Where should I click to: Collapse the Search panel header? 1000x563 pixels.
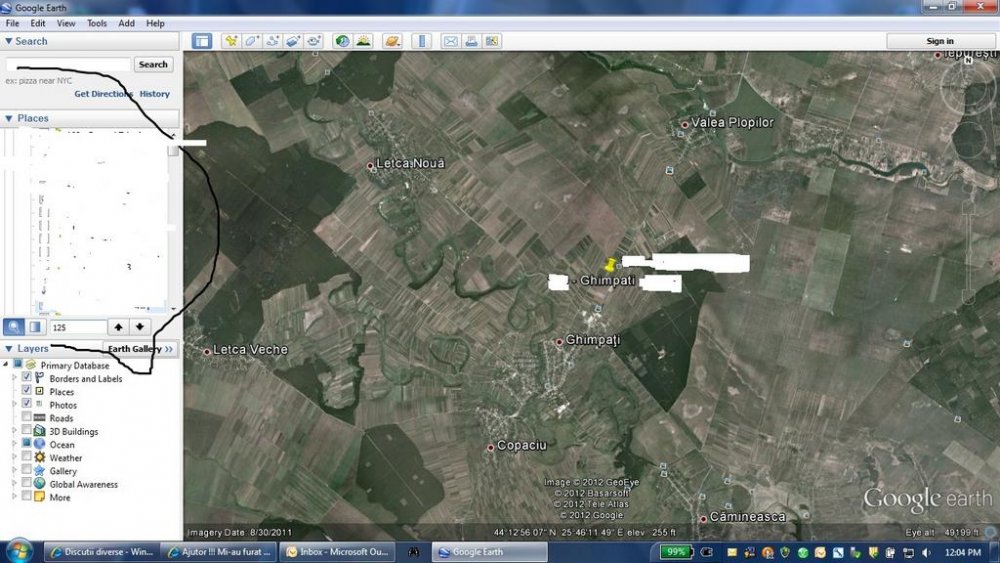(x=10, y=41)
